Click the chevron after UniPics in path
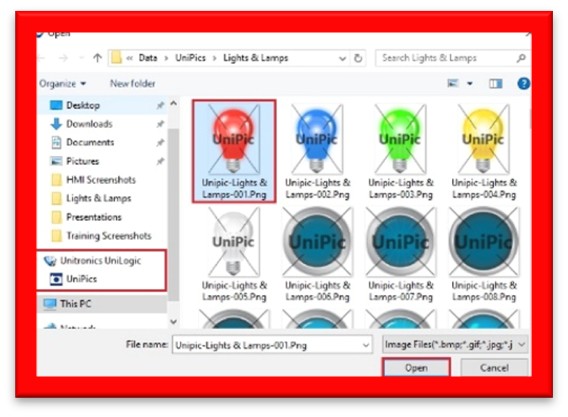 pos(214,58)
